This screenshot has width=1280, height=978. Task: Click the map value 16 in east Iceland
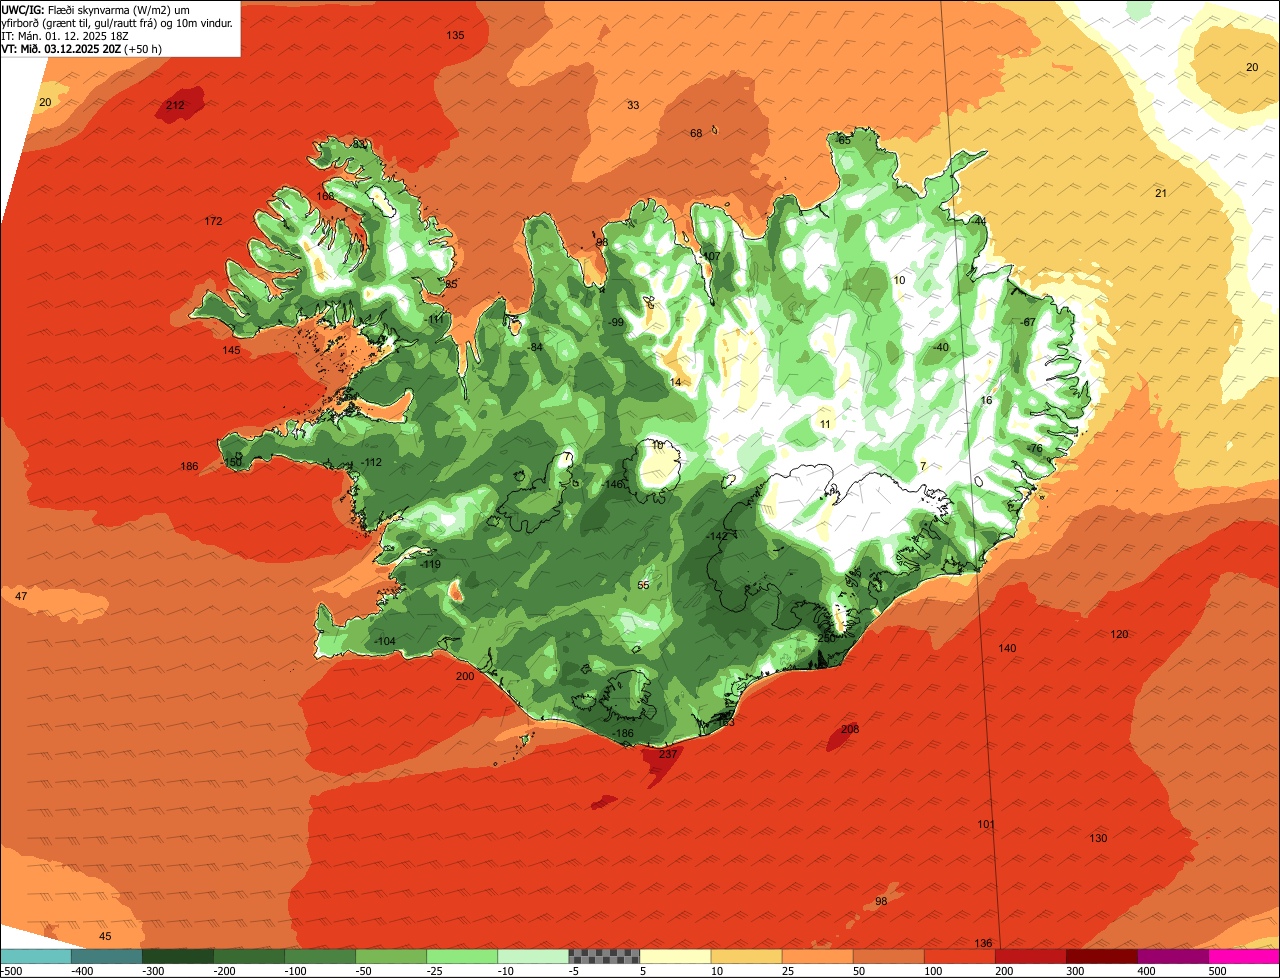tap(986, 400)
